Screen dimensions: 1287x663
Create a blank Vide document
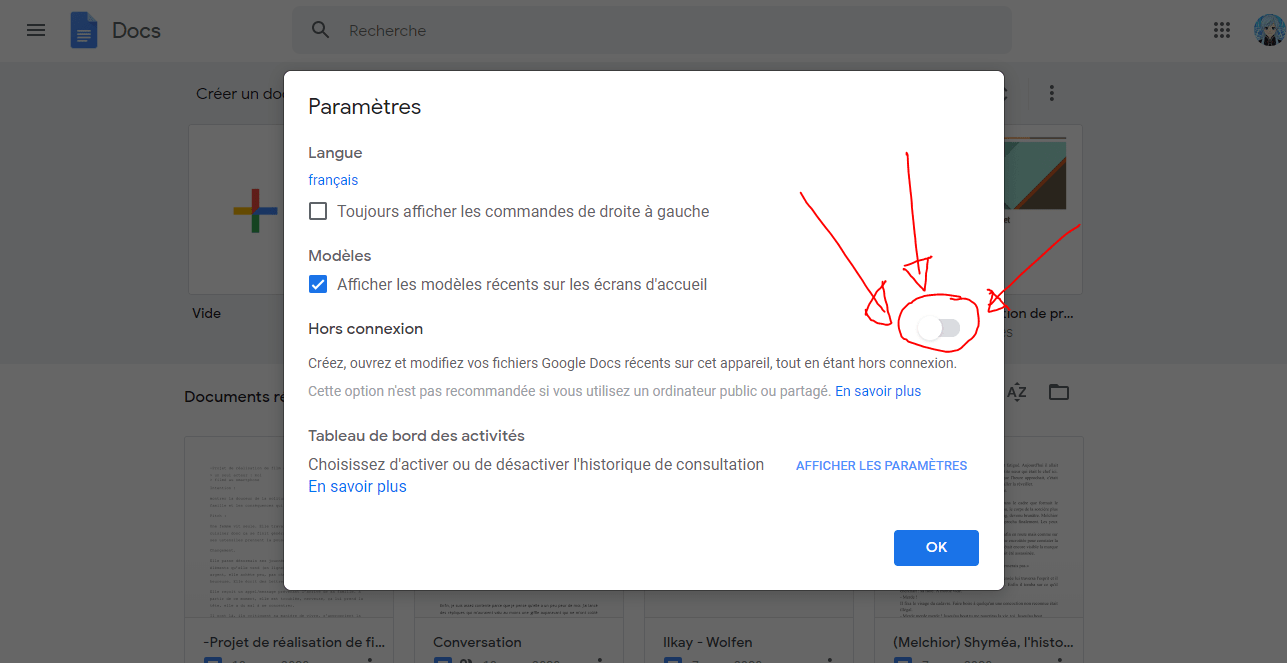pyautogui.click(x=255, y=210)
